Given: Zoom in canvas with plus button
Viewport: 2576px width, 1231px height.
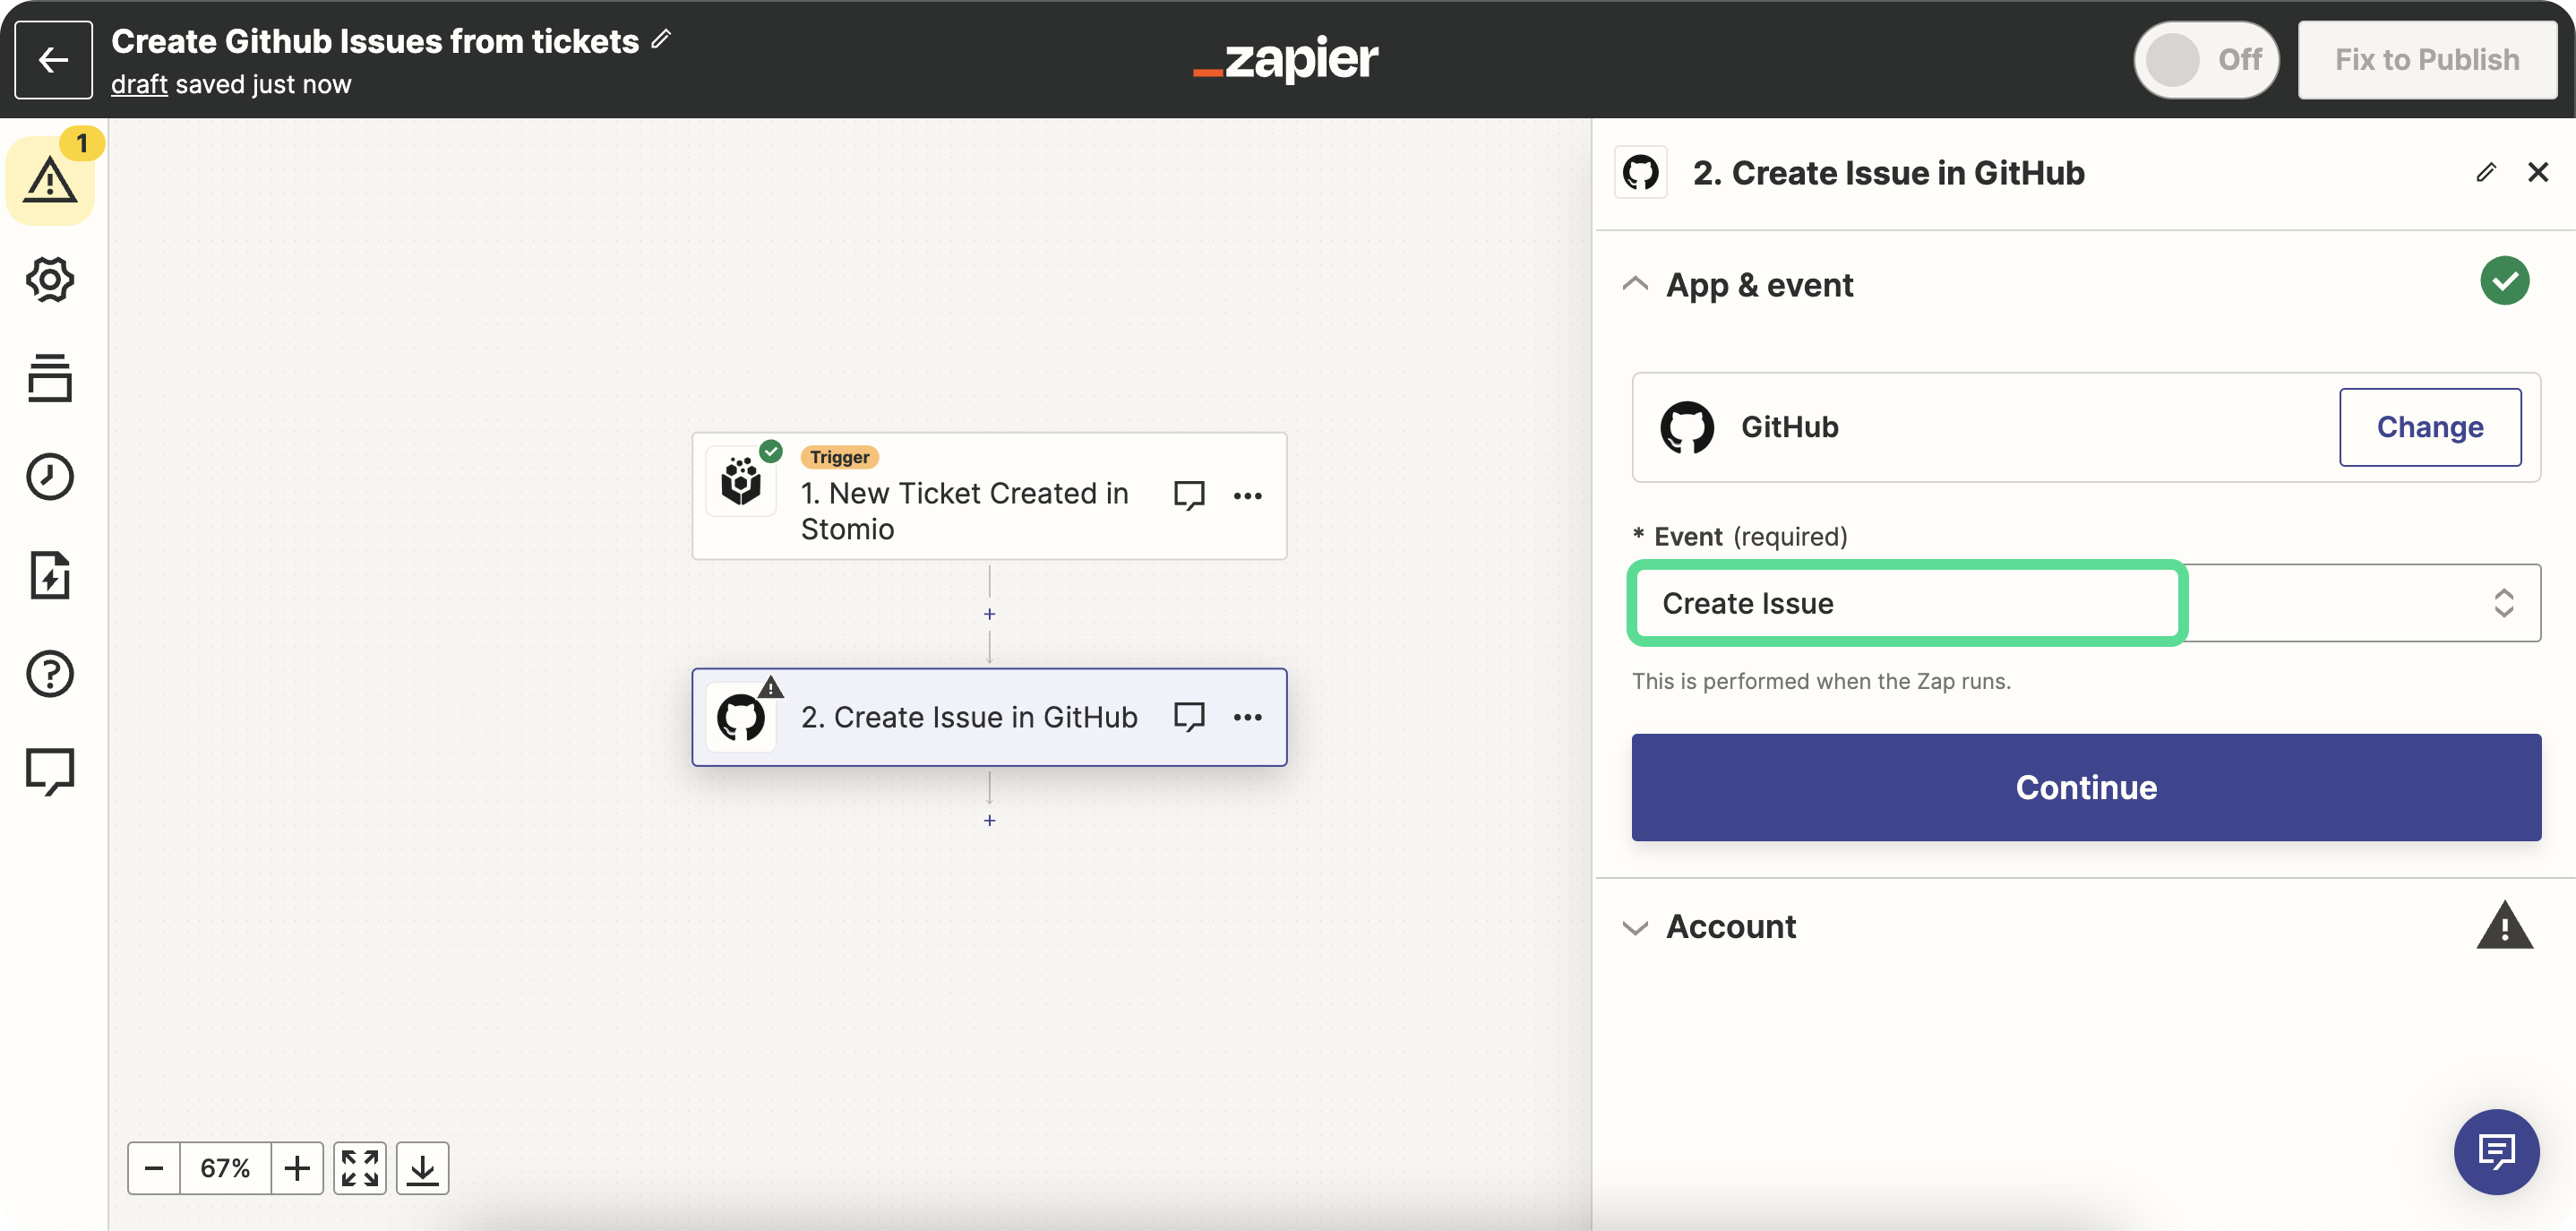Looking at the screenshot, I should (x=297, y=1168).
